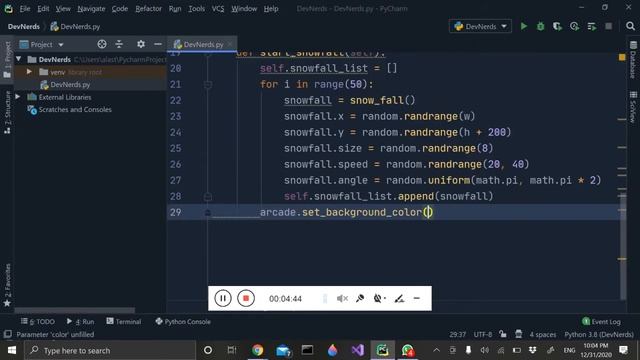The width and height of the screenshot is (640, 360).
Task: Change UTF-8 file encoding
Action: (483, 334)
